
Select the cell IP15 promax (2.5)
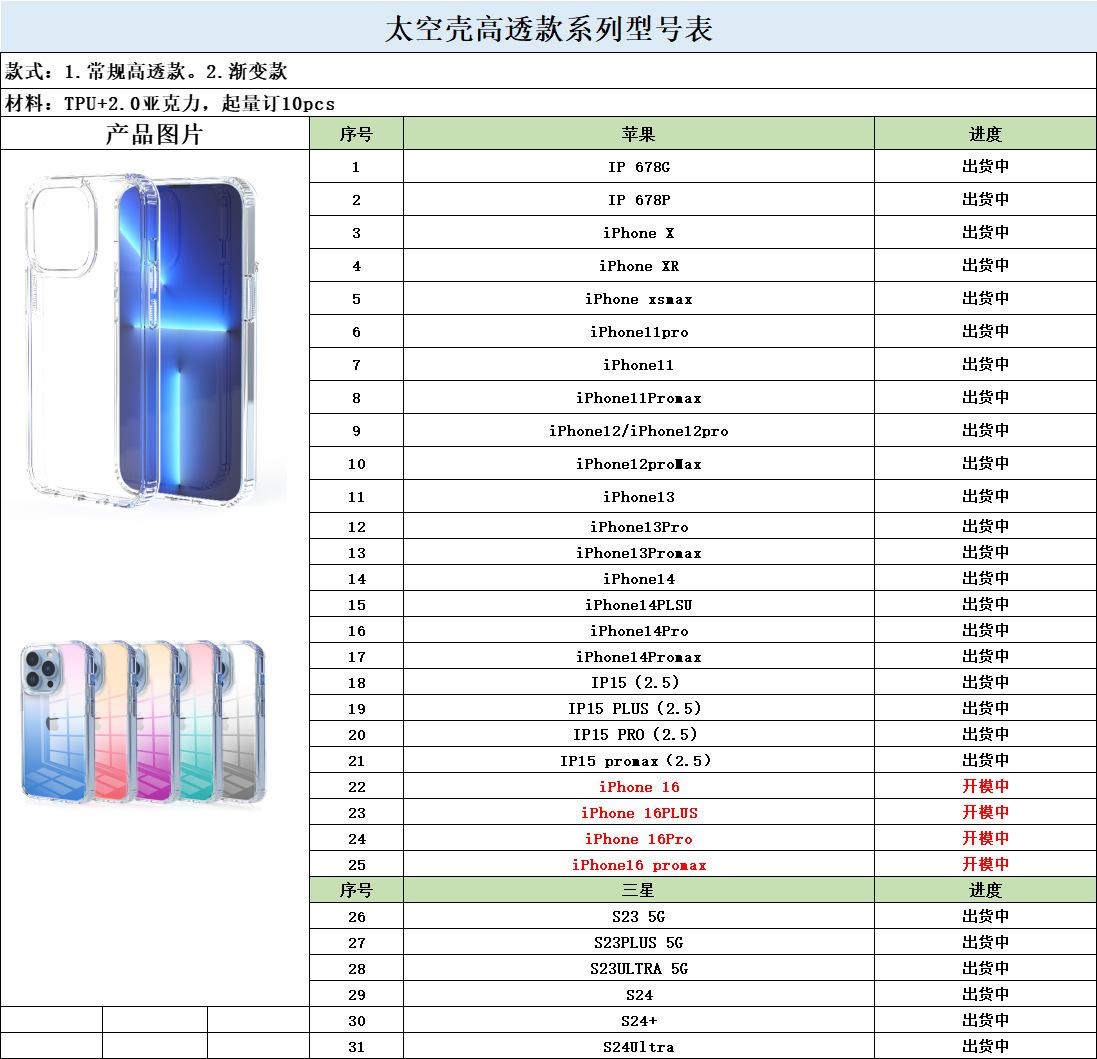pos(639,760)
